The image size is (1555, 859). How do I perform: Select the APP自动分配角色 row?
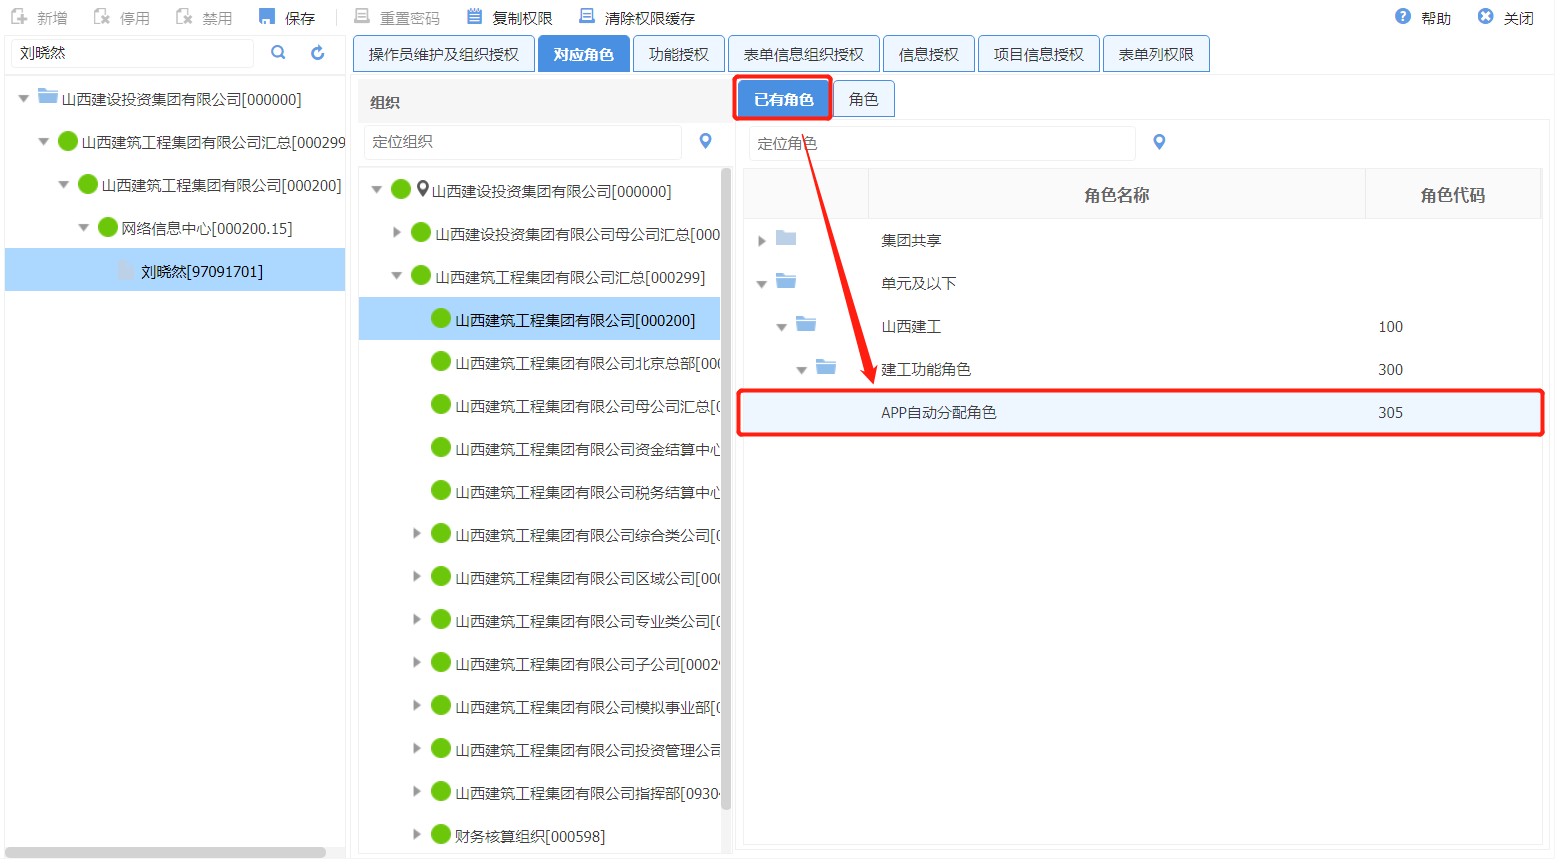click(x=1141, y=412)
